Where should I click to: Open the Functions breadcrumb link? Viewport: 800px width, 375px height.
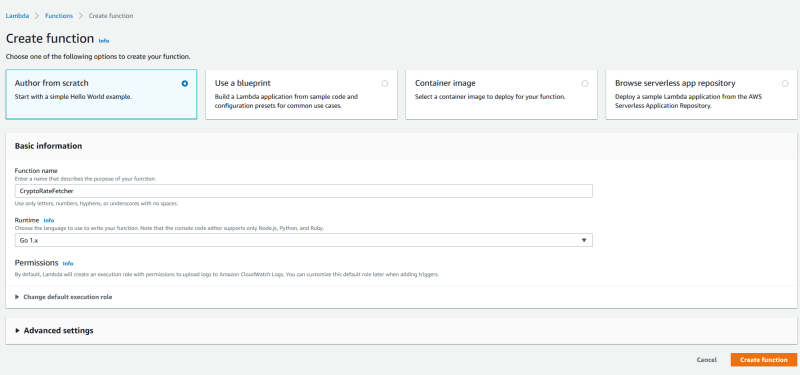(x=59, y=16)
